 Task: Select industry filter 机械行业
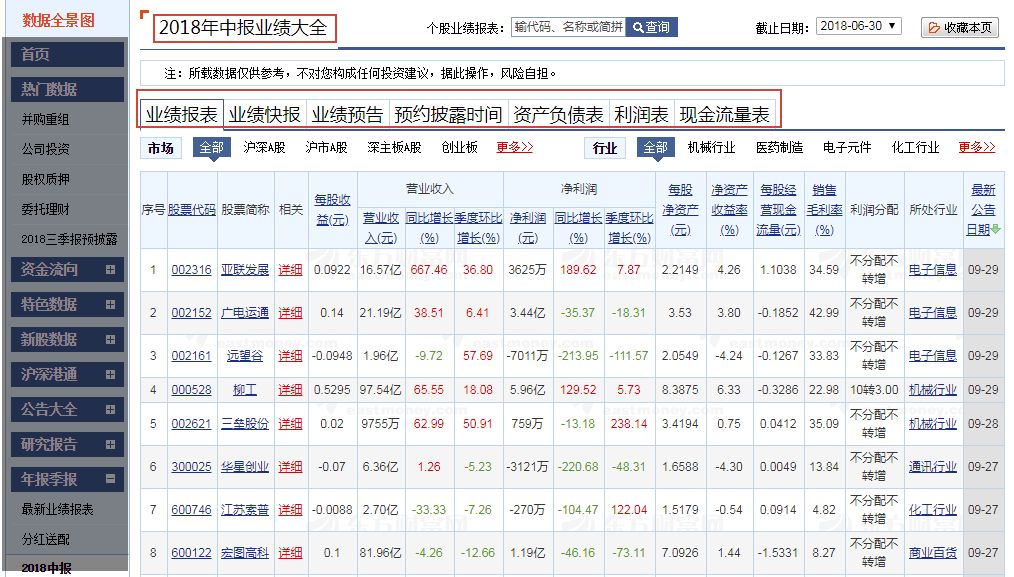711,147
